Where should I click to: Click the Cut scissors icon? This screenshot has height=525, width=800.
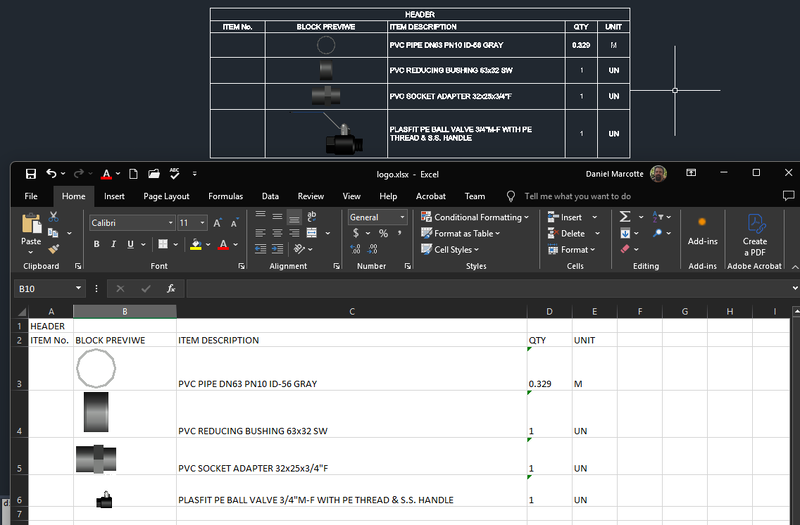[54, 217]
